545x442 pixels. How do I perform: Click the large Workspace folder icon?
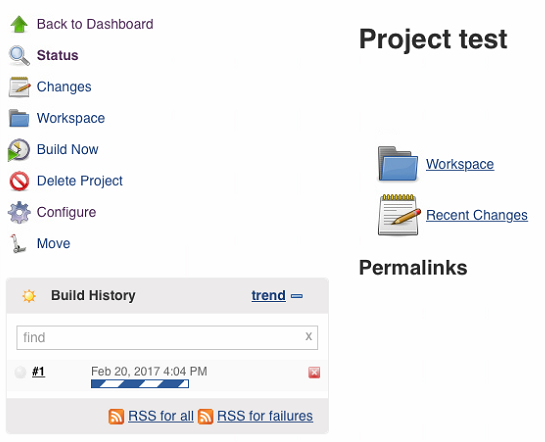pos(398,164)
